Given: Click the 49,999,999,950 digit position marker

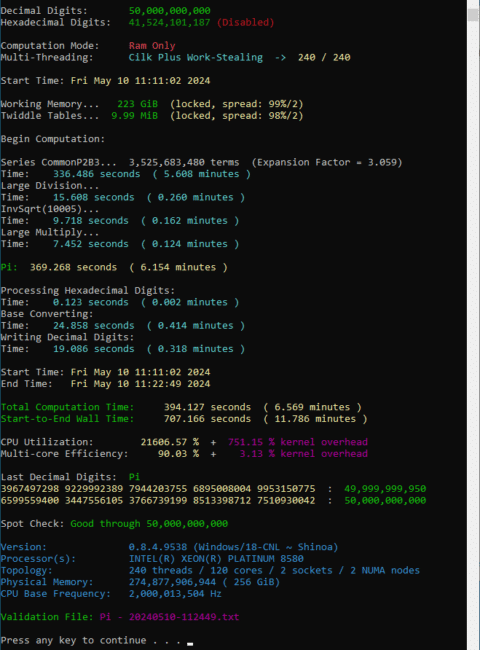Looking at the screenshot, I should click(385, 489).
